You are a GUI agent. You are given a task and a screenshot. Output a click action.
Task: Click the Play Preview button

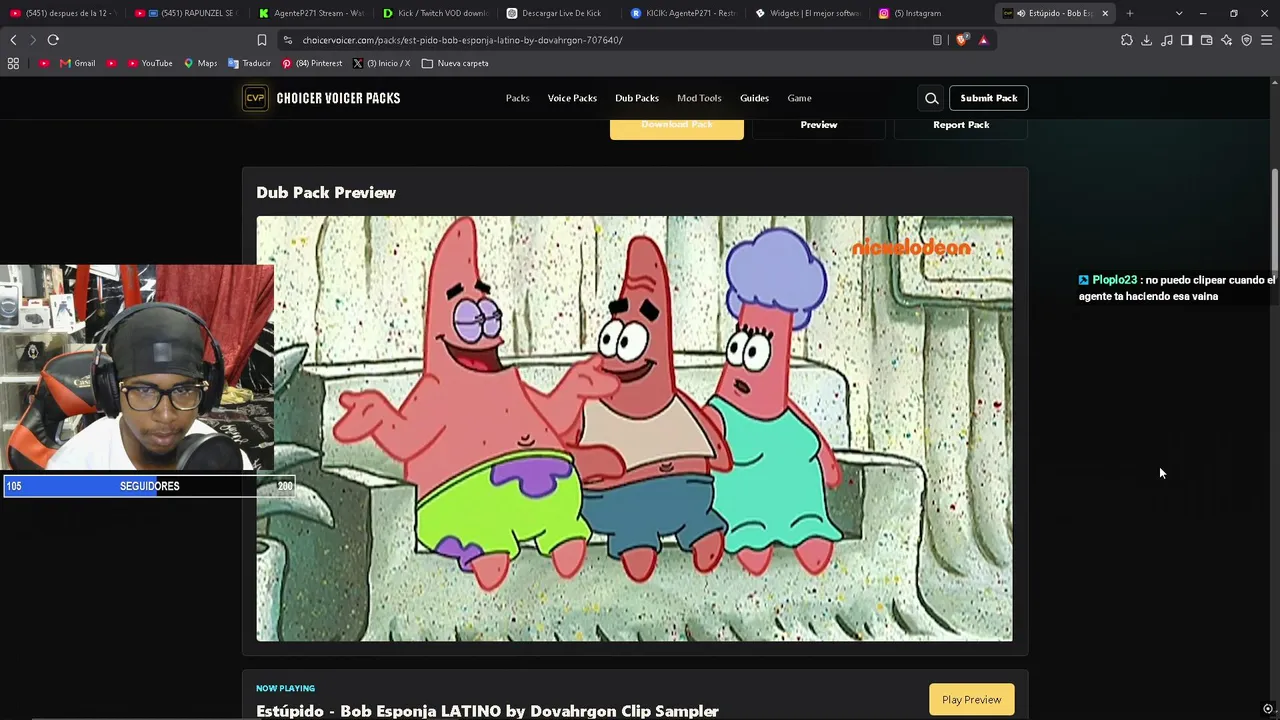(971, 700)
